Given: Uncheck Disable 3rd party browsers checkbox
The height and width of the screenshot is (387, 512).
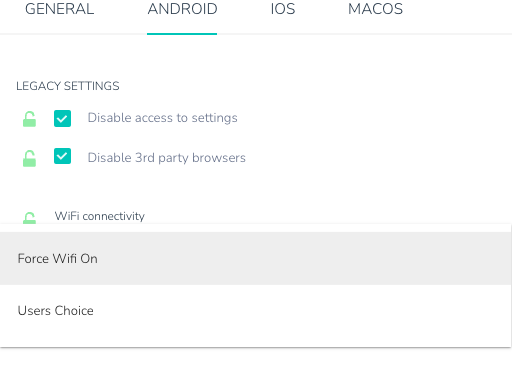Looking at the screenshot, I should (62, 156).
